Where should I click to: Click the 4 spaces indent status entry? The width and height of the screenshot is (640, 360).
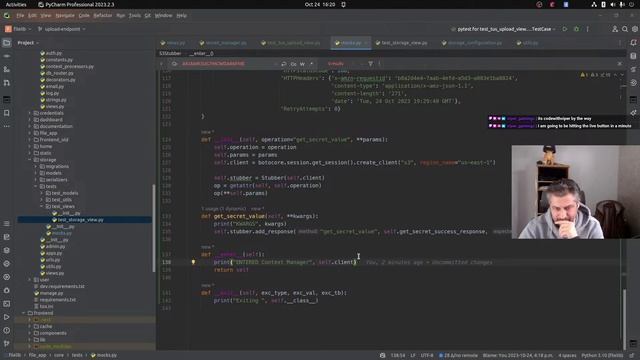(x=567, y=356)
